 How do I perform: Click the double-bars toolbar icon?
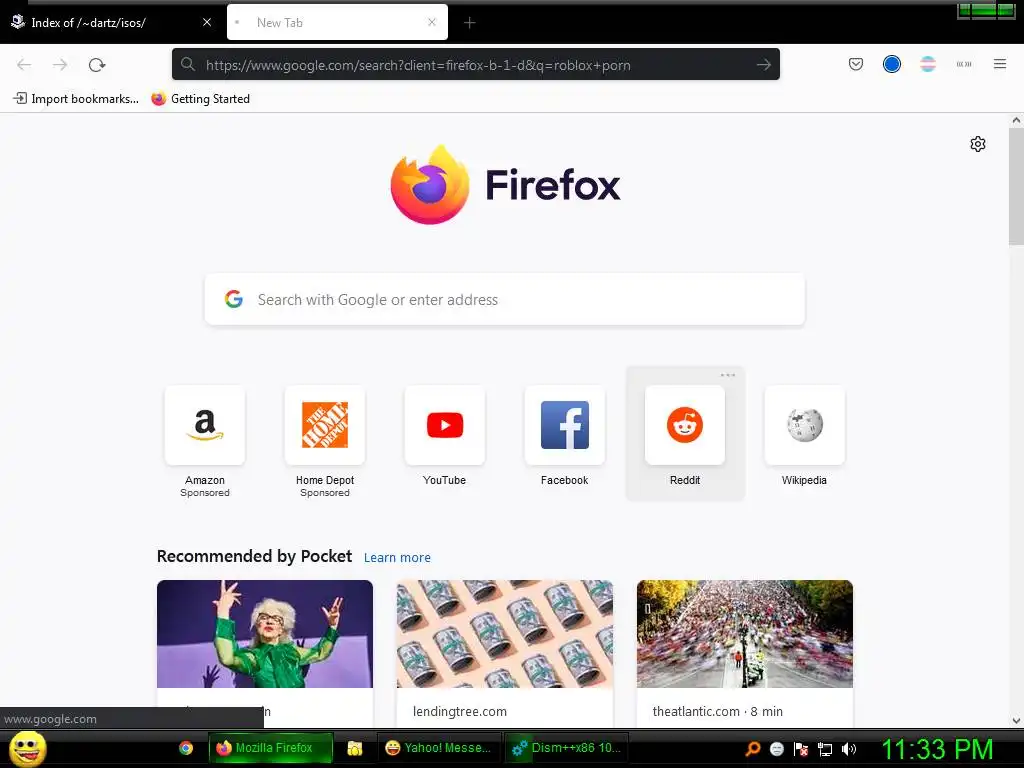963,64
